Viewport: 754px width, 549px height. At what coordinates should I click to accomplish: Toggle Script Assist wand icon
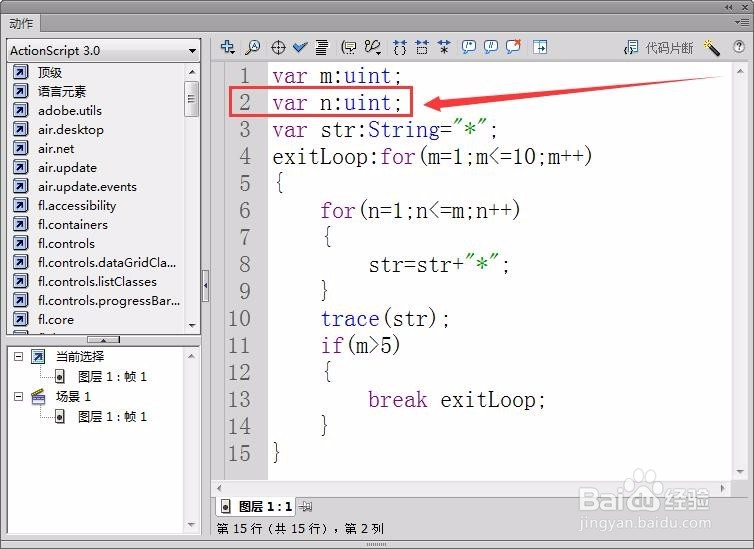tap(712, 48)
